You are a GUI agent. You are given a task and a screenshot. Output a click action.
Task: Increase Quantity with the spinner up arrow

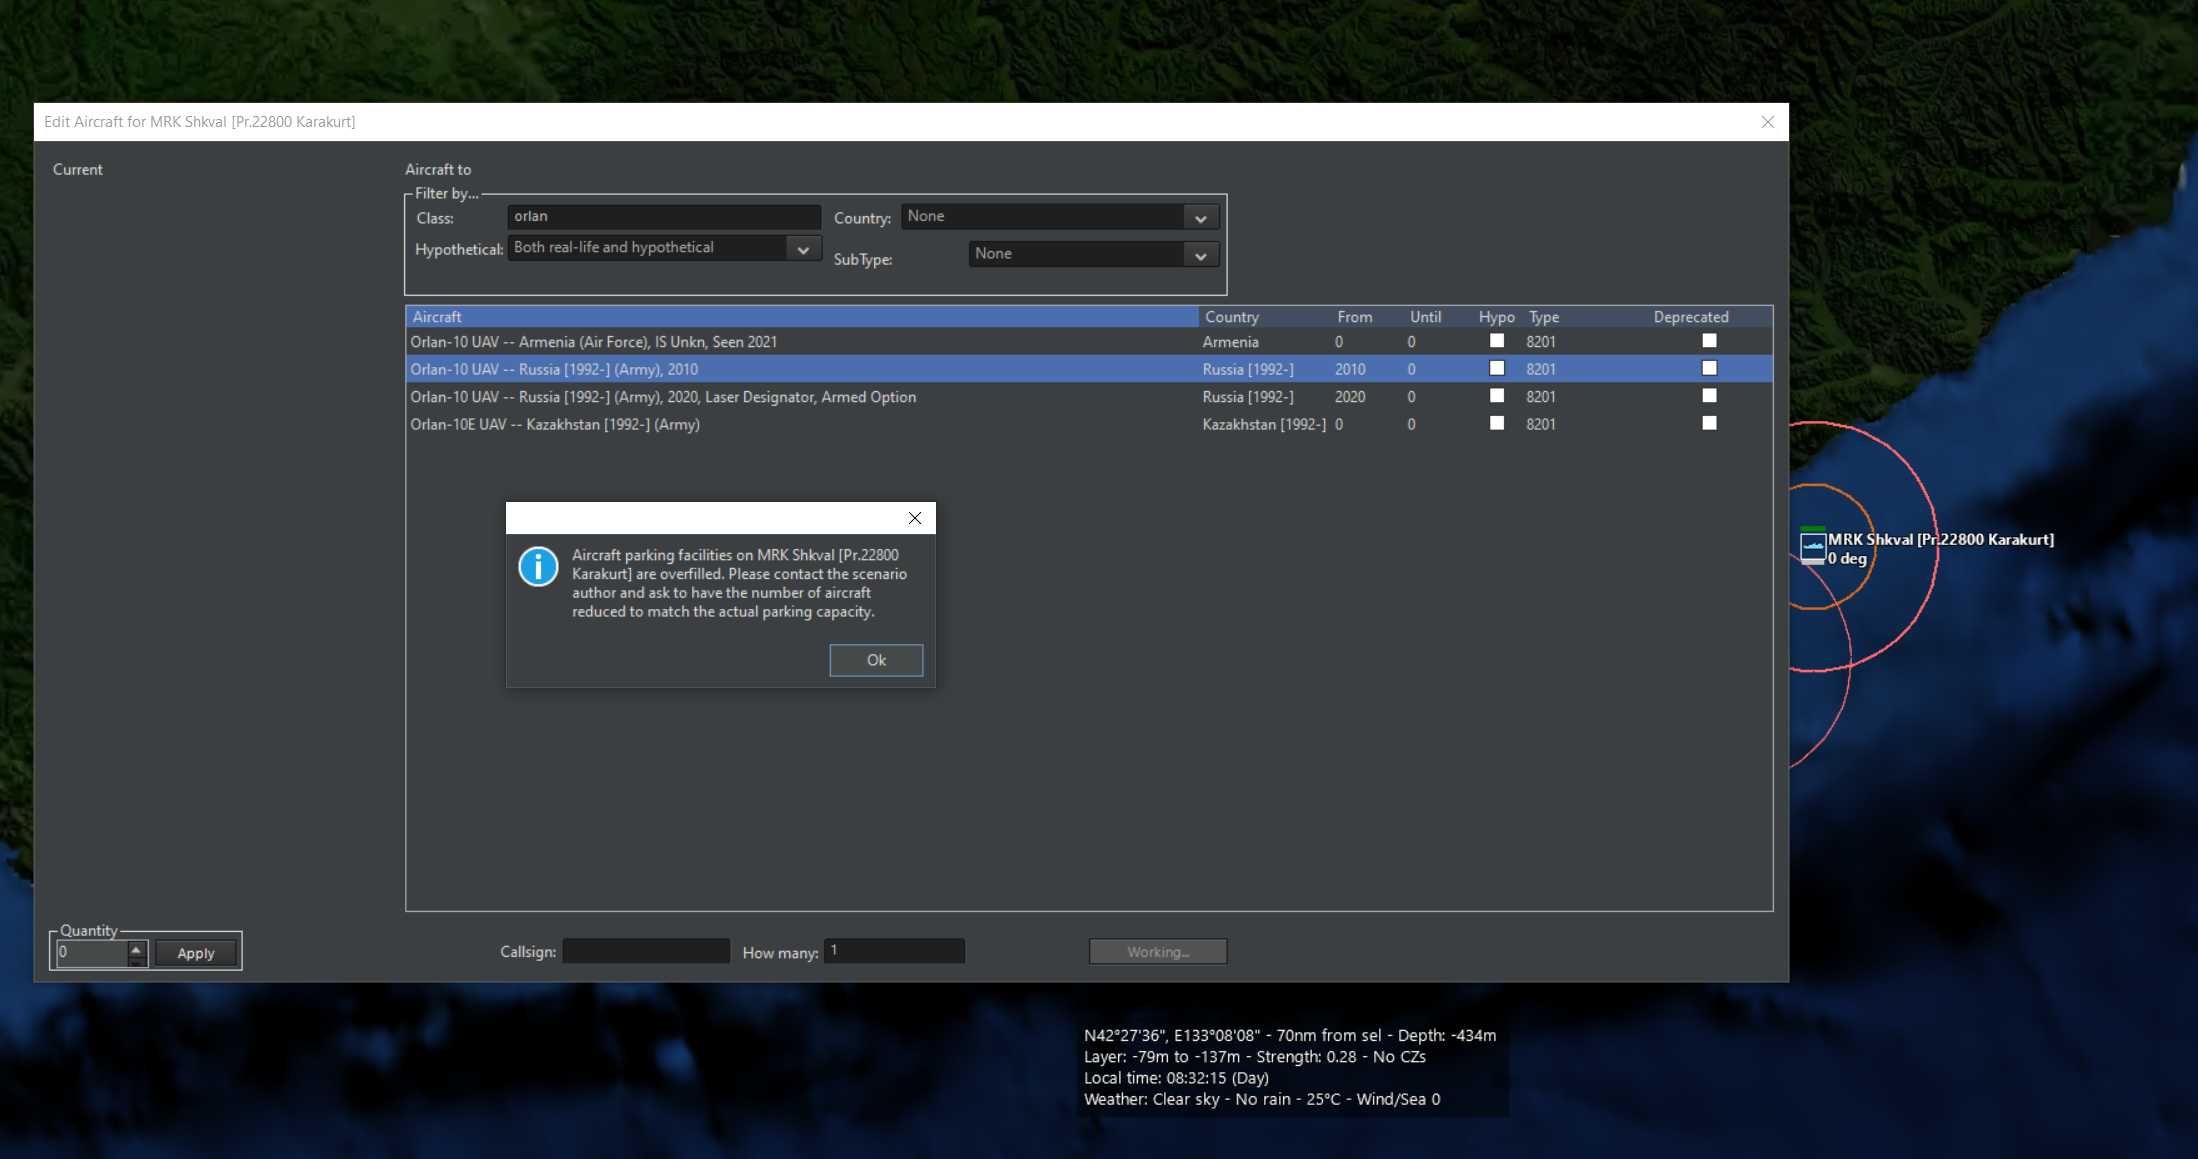click(137, 947)
